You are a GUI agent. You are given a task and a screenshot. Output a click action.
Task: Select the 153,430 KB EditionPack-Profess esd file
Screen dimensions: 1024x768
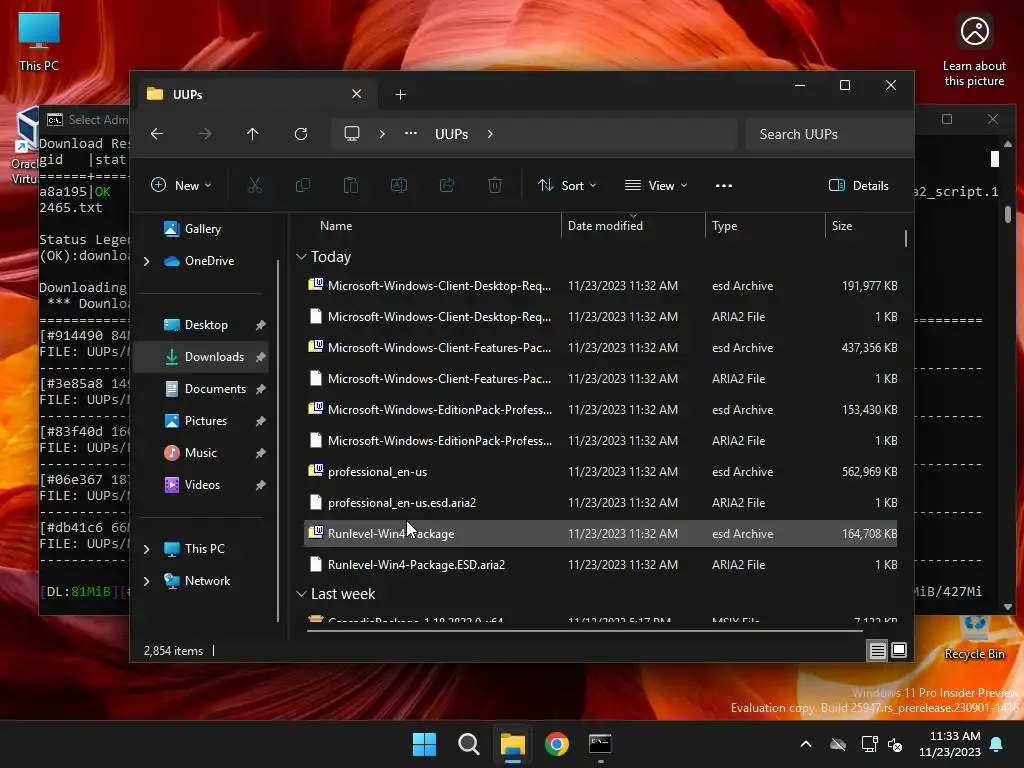601,409
